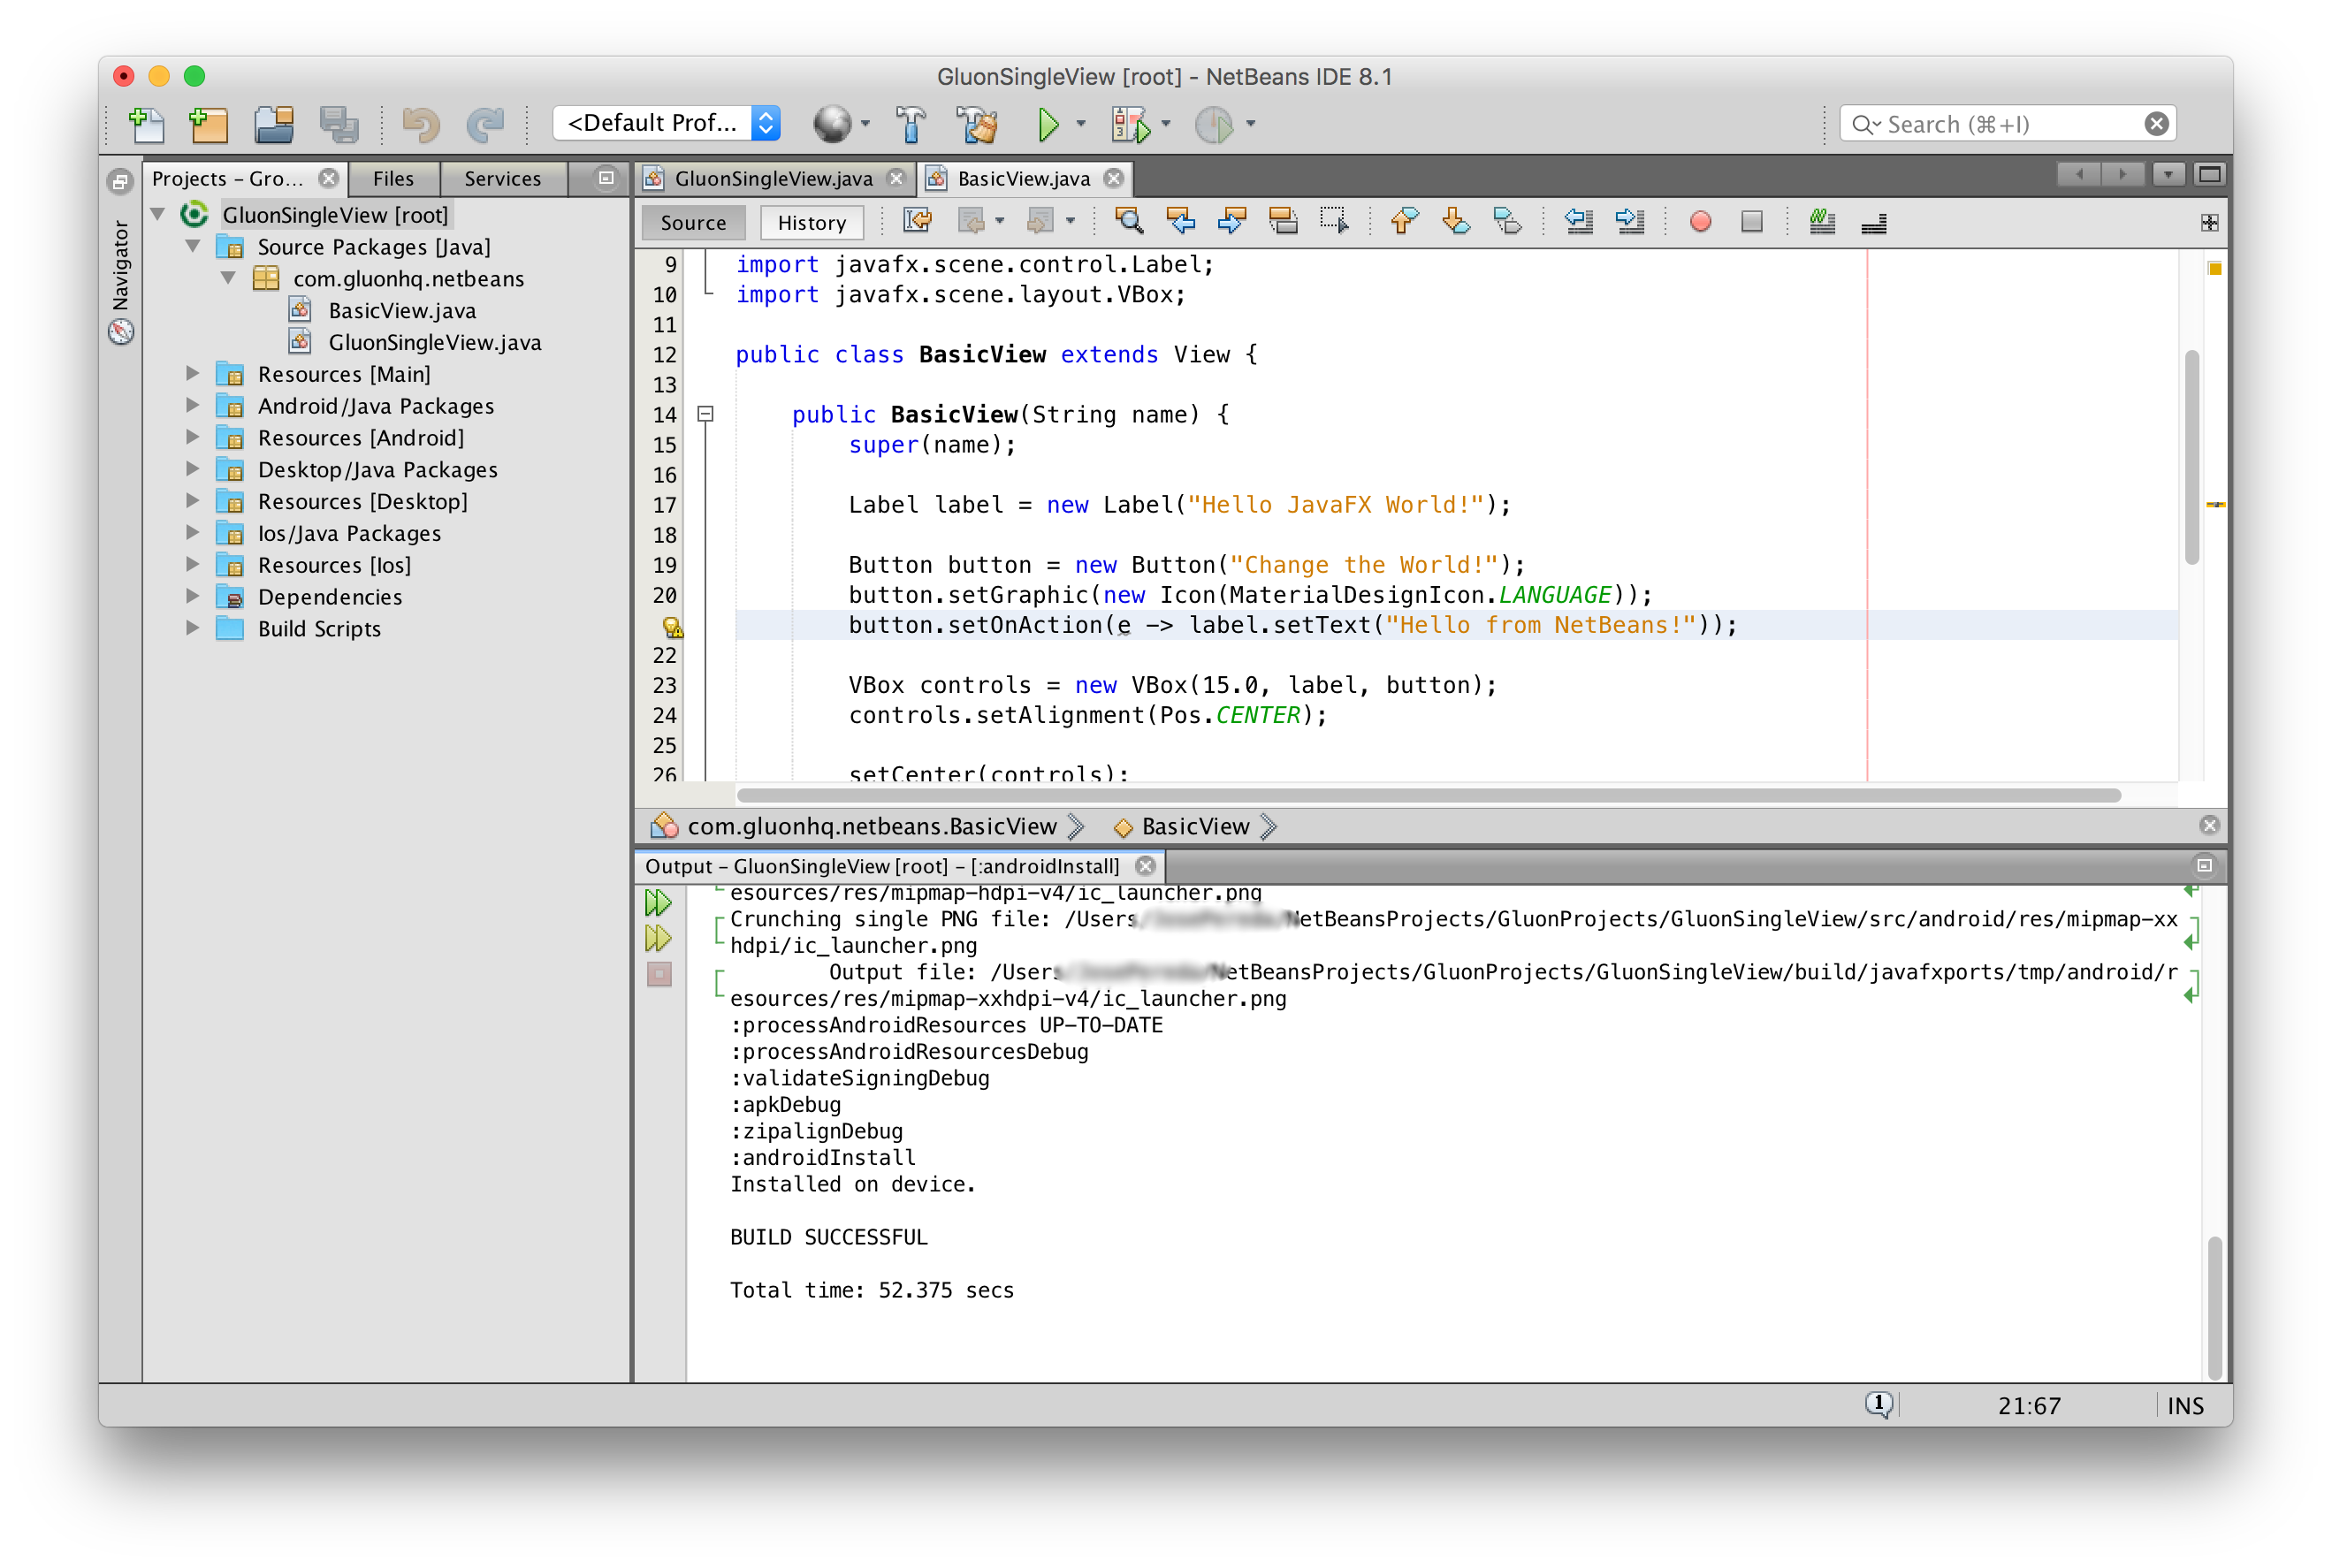The width and height of the screenshot is (2332, 1568).
Task: Click the Last Edit editor icon
Action: click(x=917, y=221)
